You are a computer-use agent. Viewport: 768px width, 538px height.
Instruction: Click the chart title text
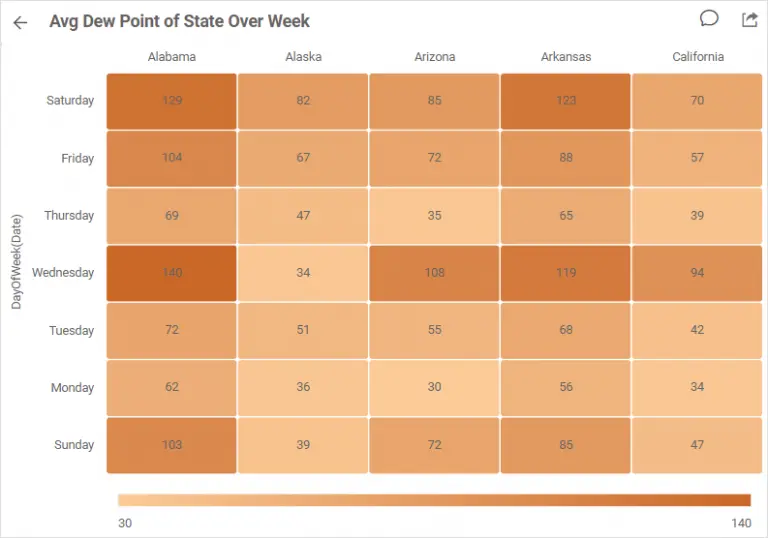pyautogui.click(x=180, y=21)
